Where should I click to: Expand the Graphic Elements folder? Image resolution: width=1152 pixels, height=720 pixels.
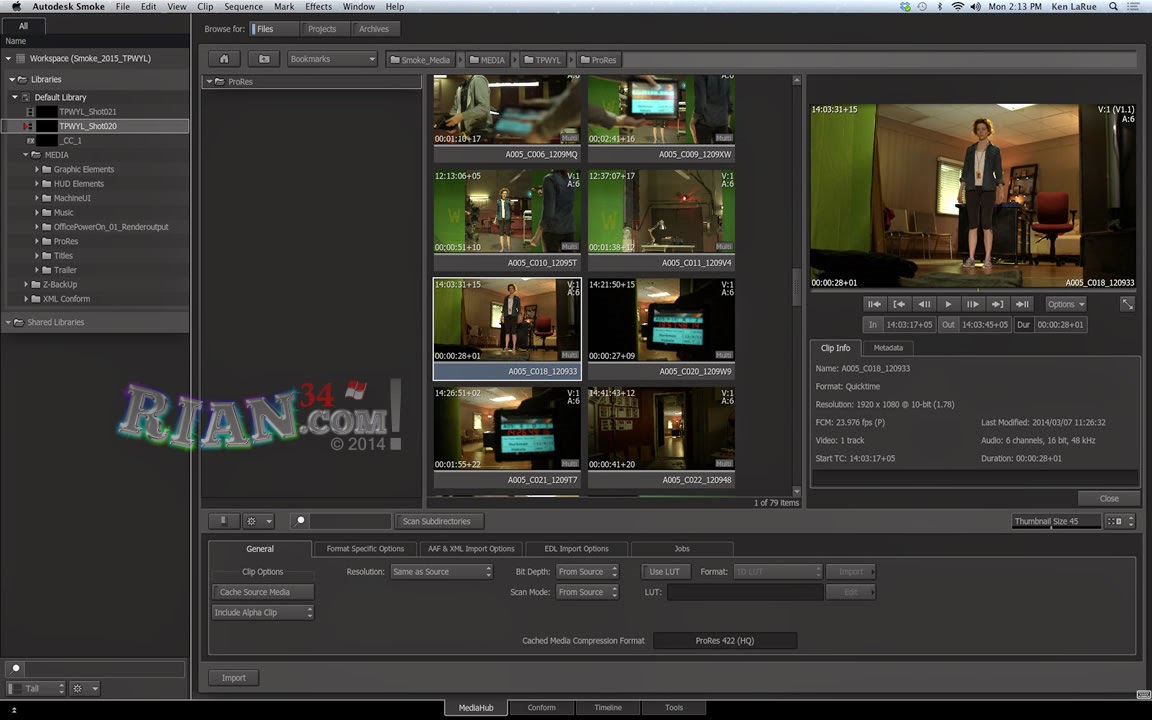pyautogui.click(x=37, y=169)
